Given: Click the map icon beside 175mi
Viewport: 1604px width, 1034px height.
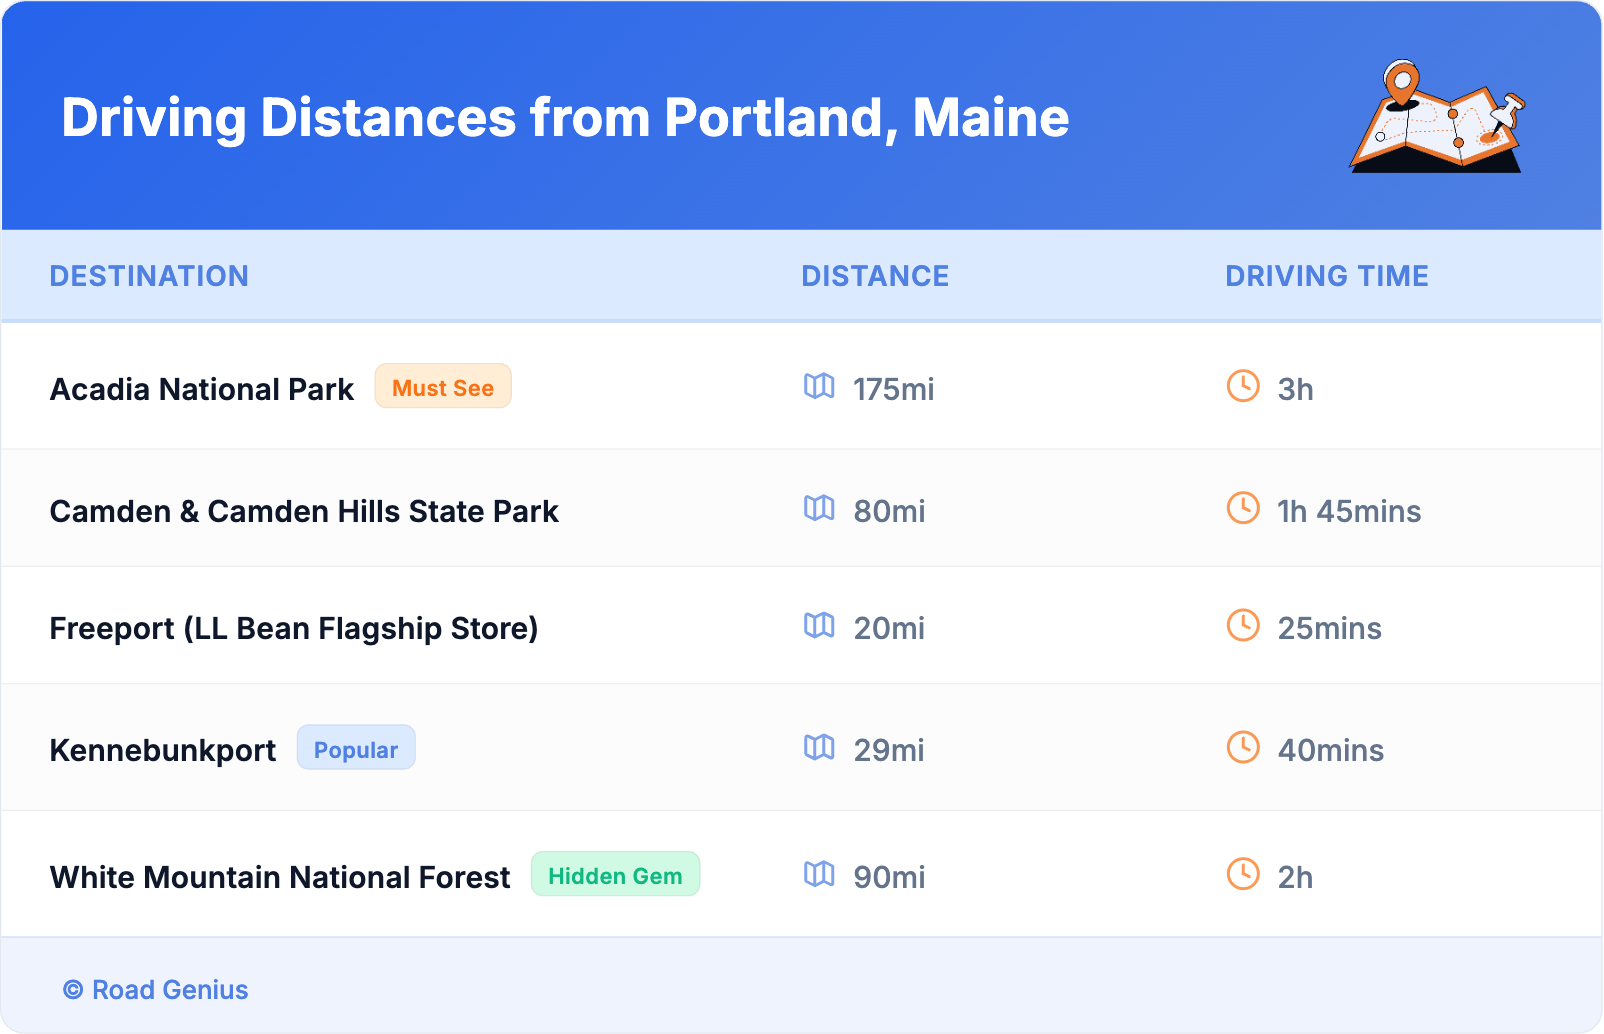Looking at the screenshot, I should coord(819,386).
